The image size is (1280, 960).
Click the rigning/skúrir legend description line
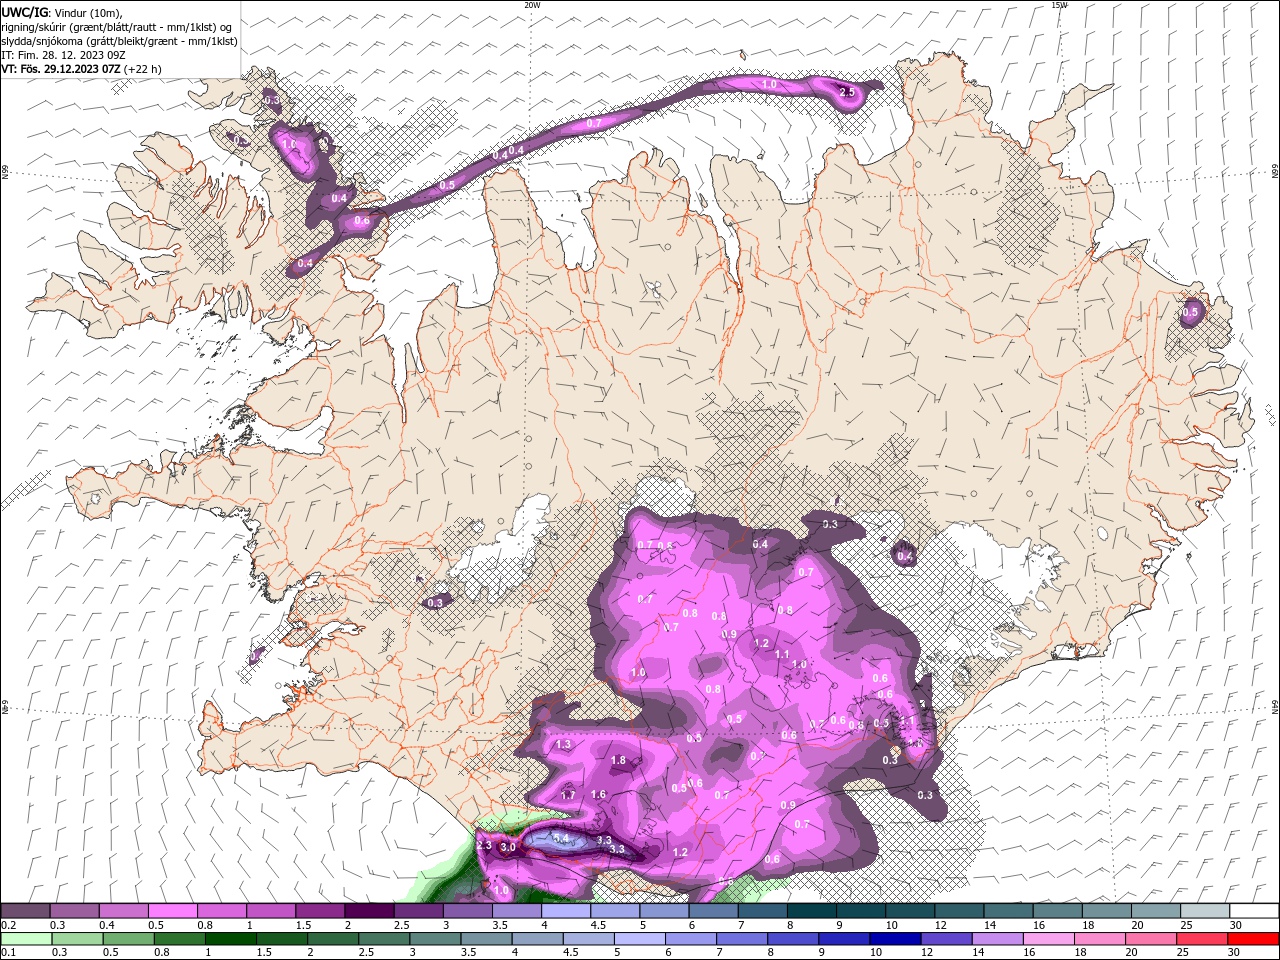point(117,26)
